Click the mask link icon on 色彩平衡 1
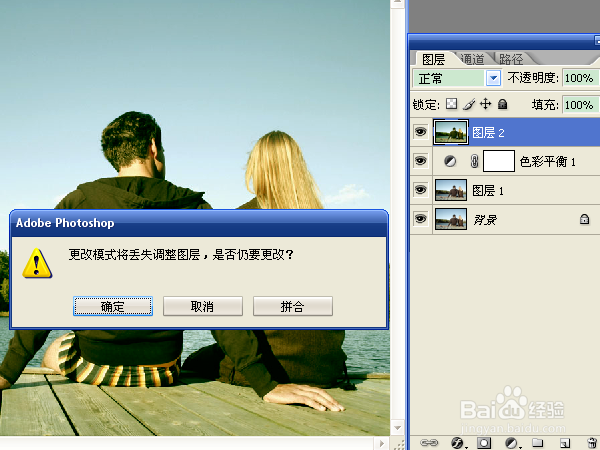 [x=474, y=161]
